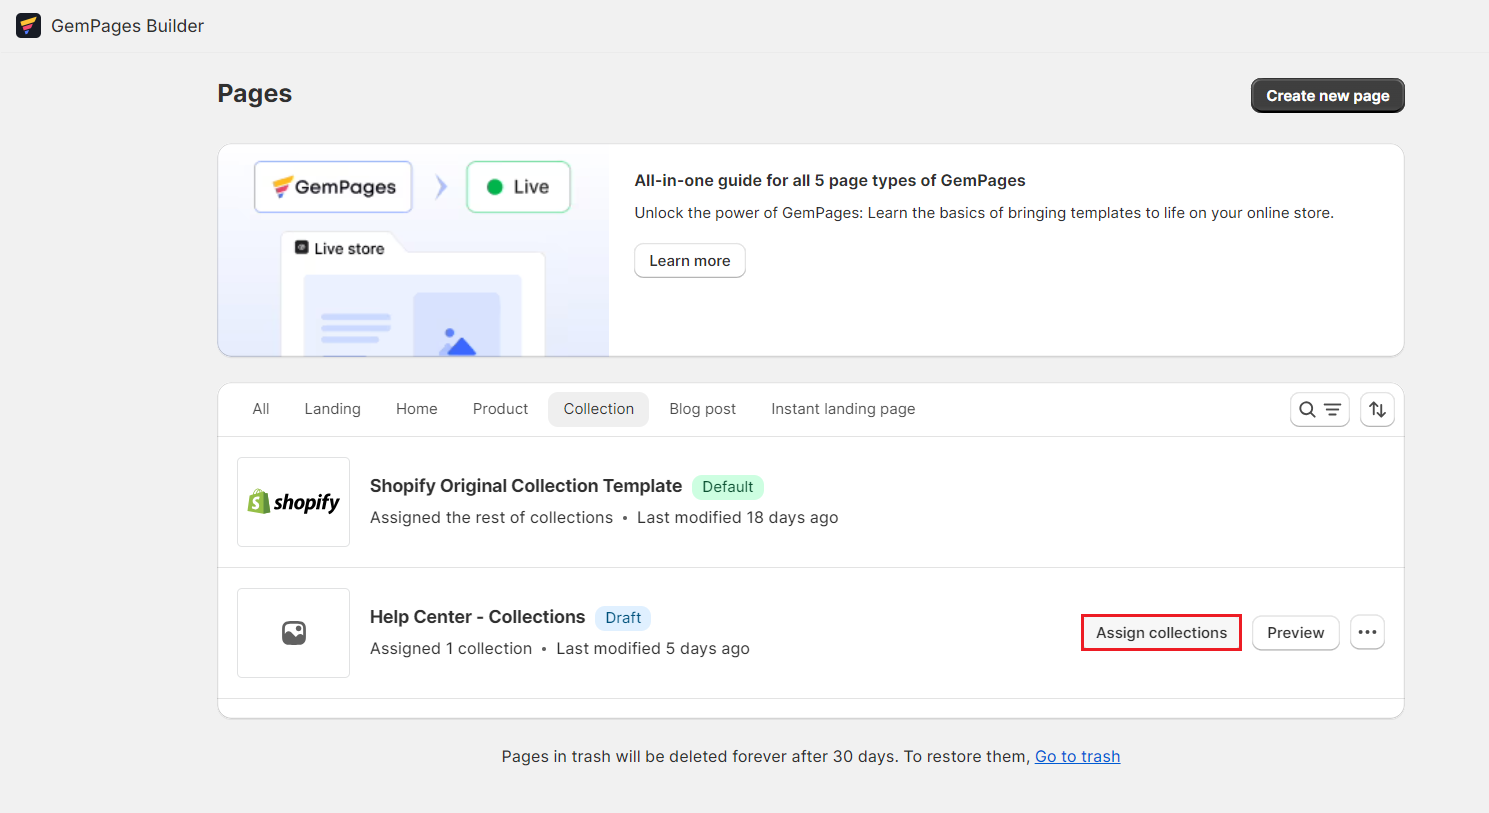Open the more options ellipsis for Help Center
This screenshot has height=813, width=1489.
[1367, 632]
